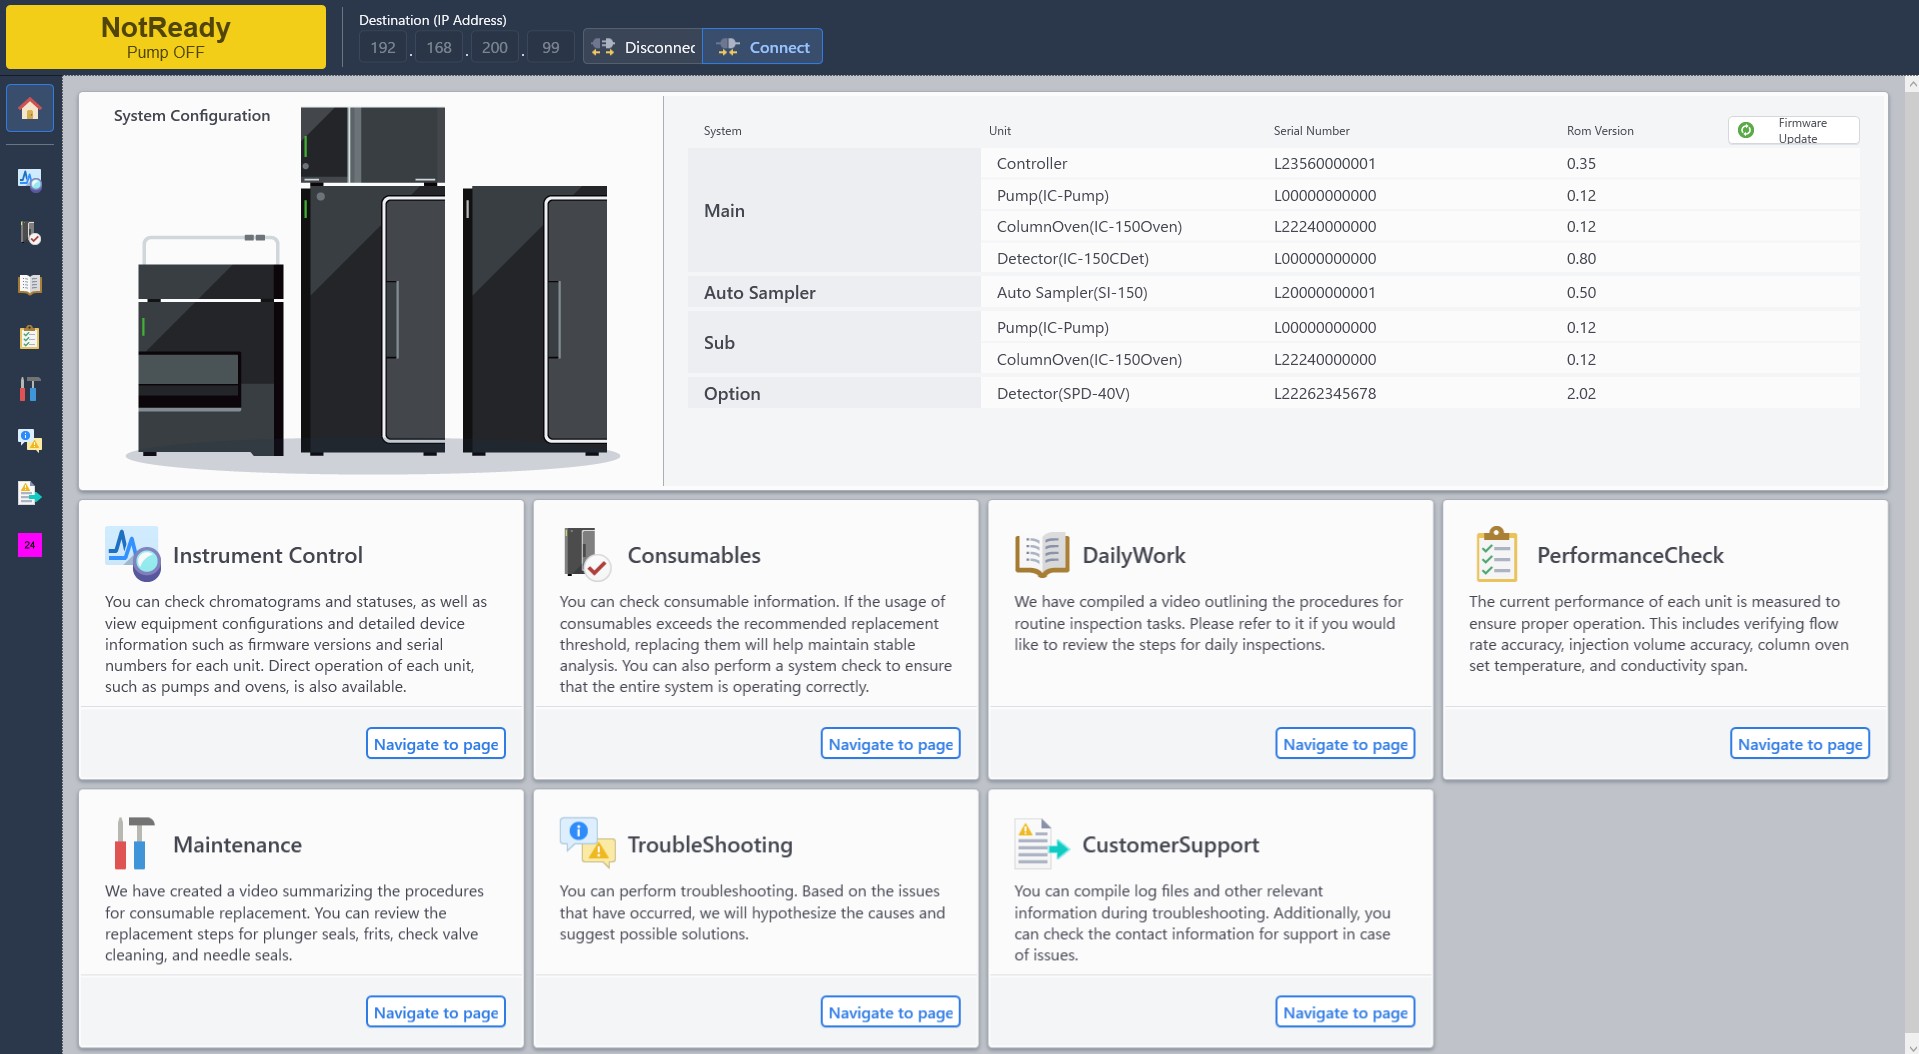Open Instrument Control sidebar icon
Screen dimensions: 1919x1054
coord(30,180)
